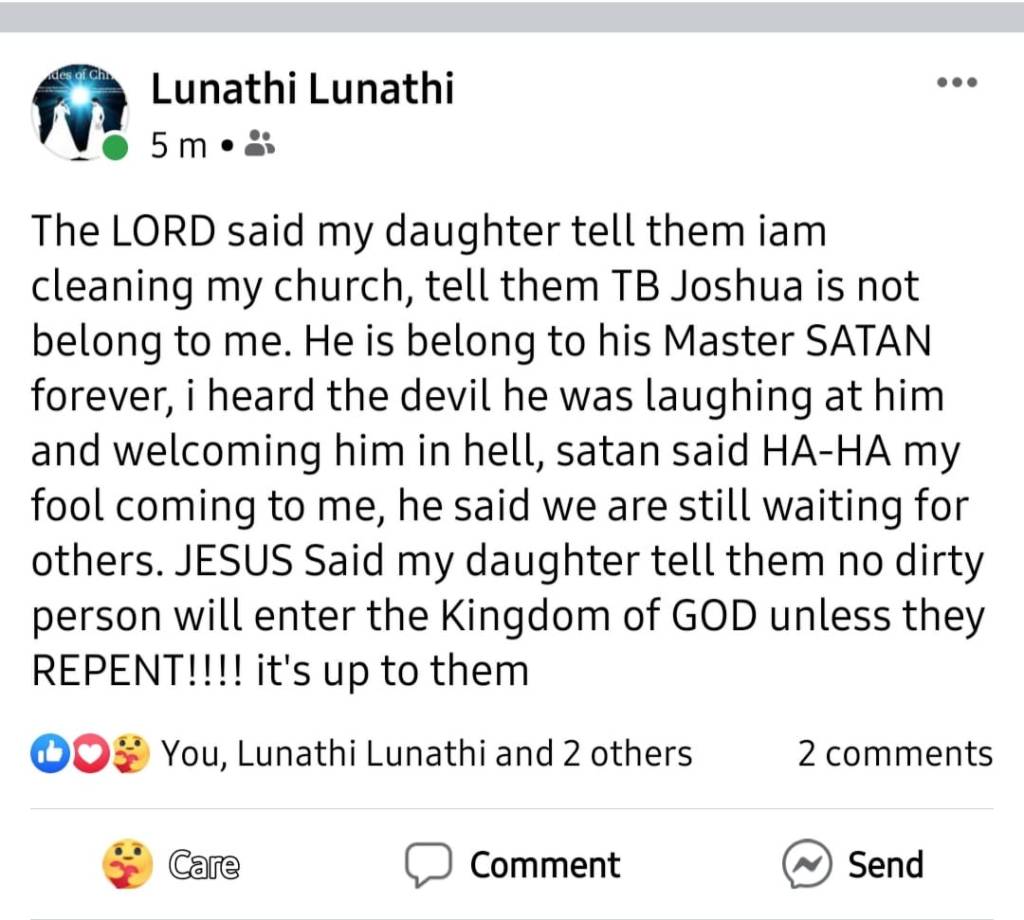View who reacted: 'You, Lunathi Lunathi and 2 others'
Viewport: 1024px width, 920px height.
(x=427, y=753)
